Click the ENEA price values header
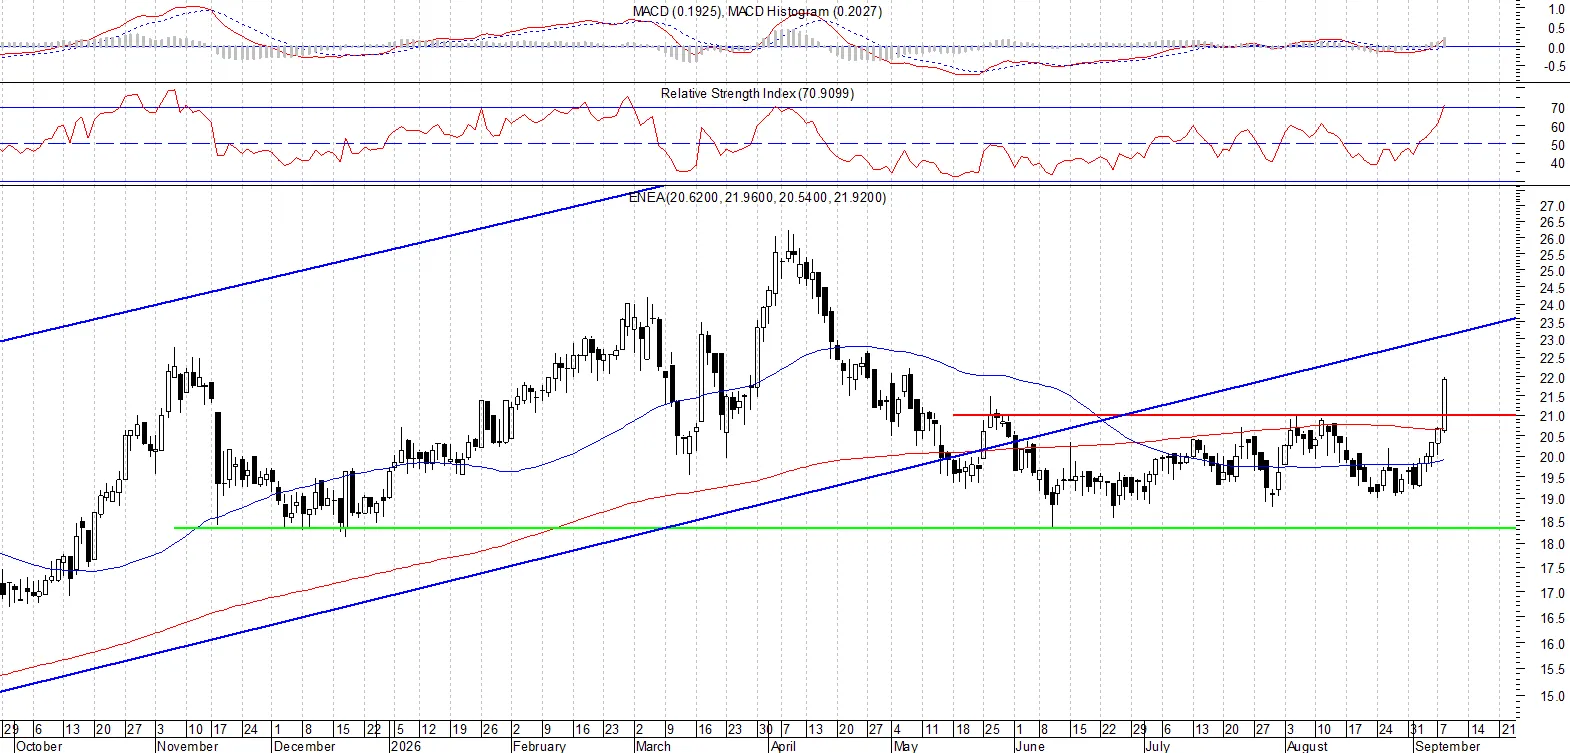The image size is (1570, 753). (757, 197)
